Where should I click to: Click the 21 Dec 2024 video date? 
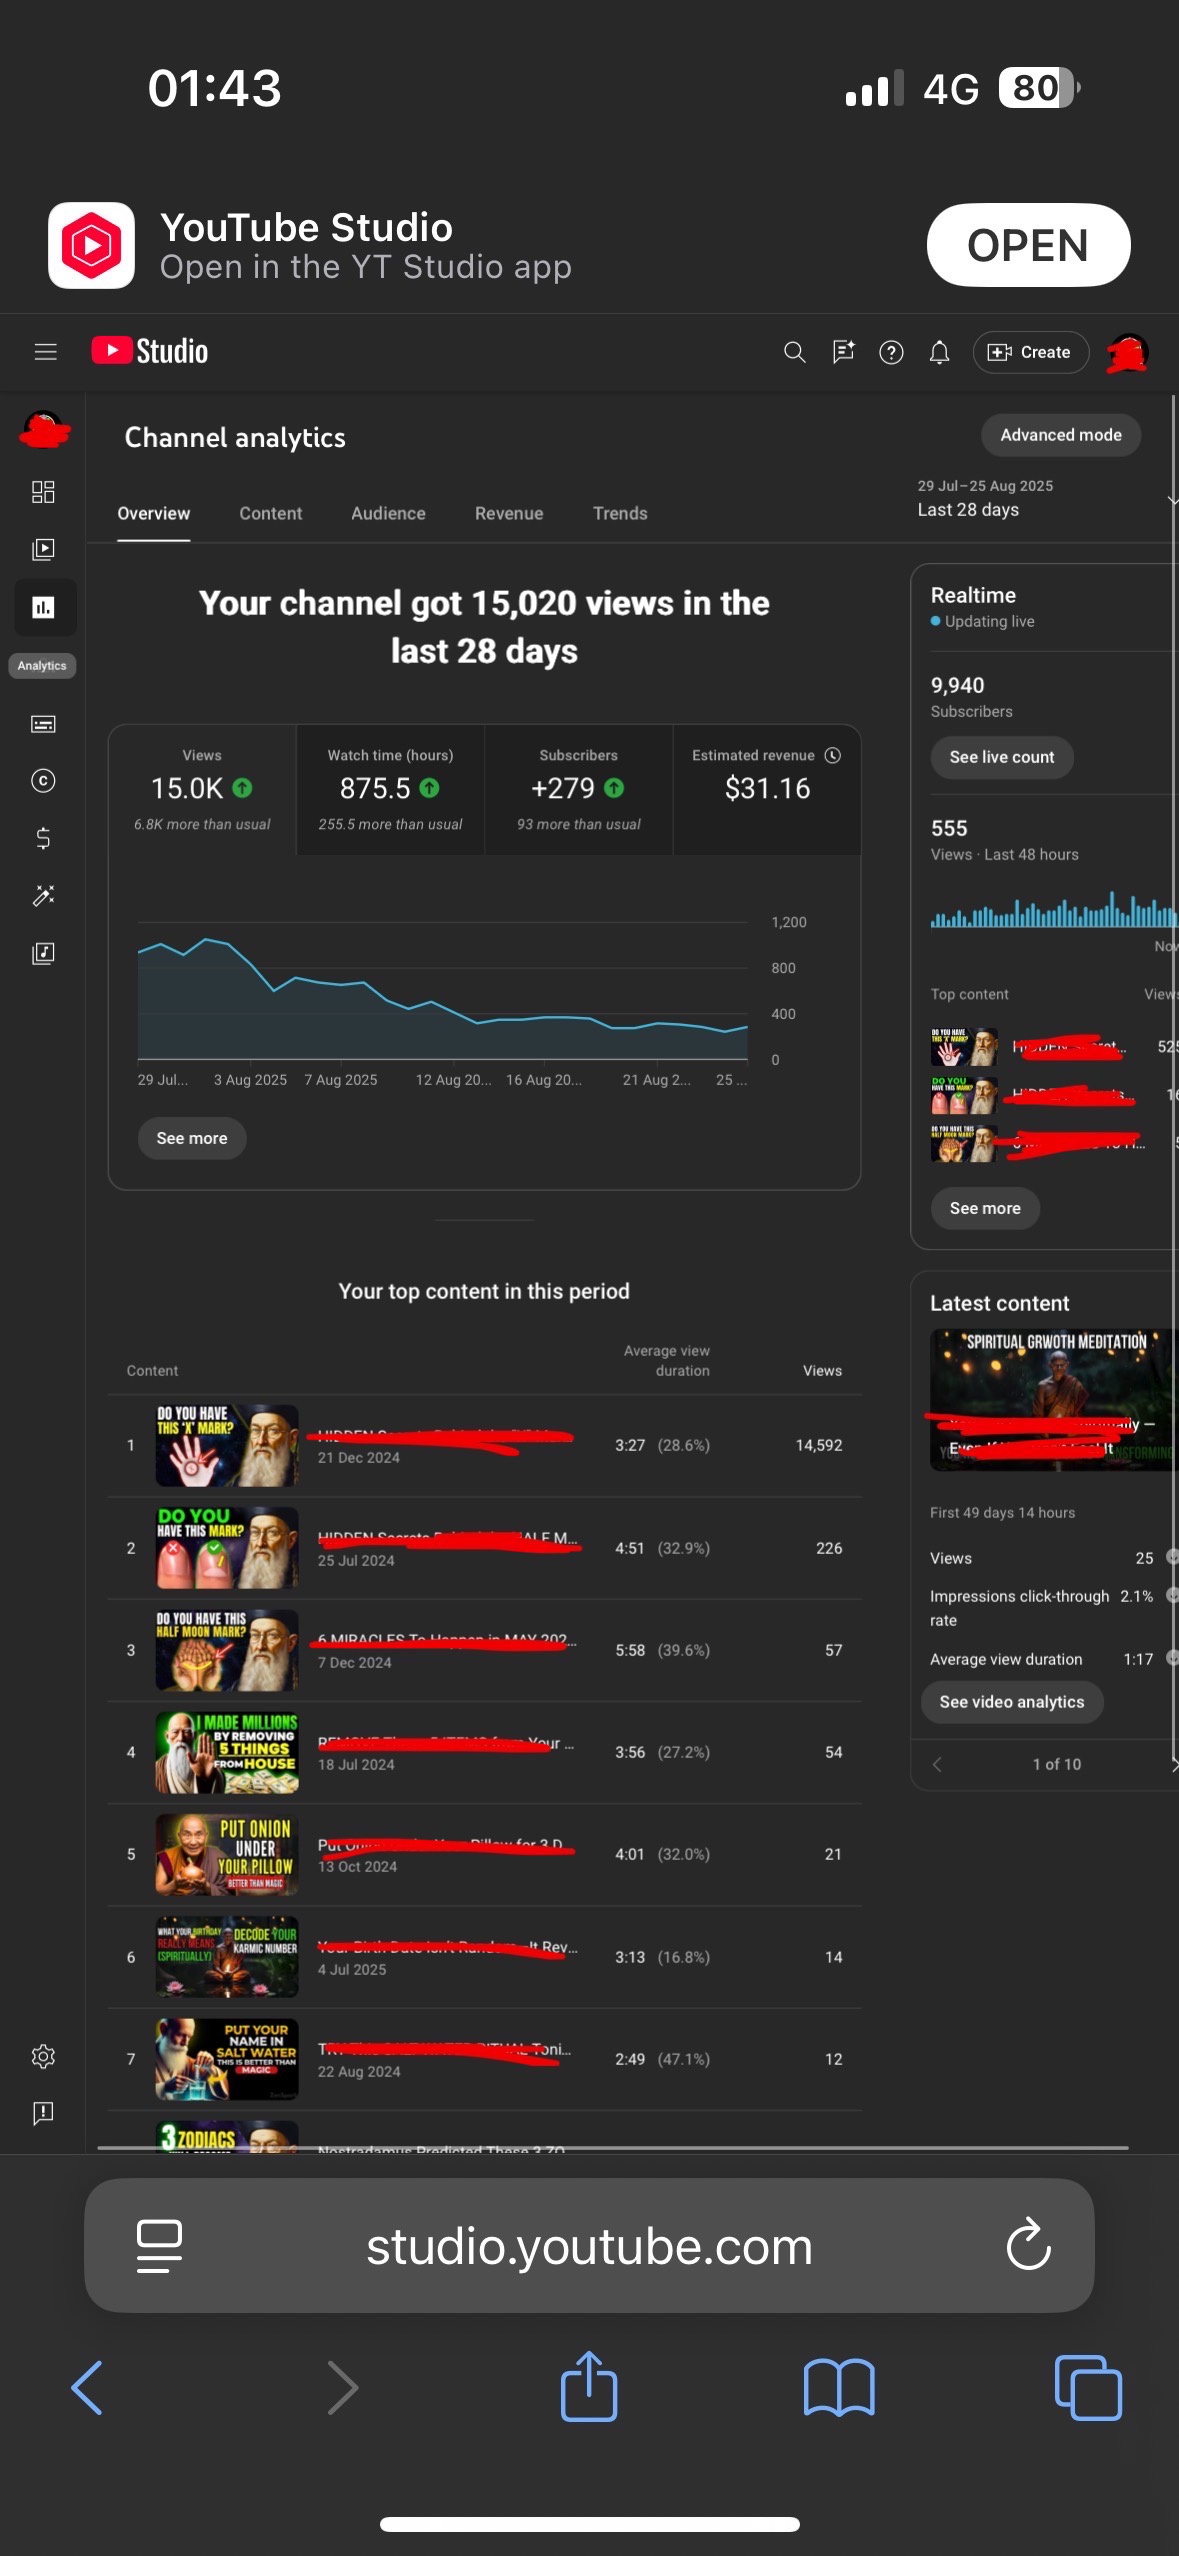click(359, 1458)
